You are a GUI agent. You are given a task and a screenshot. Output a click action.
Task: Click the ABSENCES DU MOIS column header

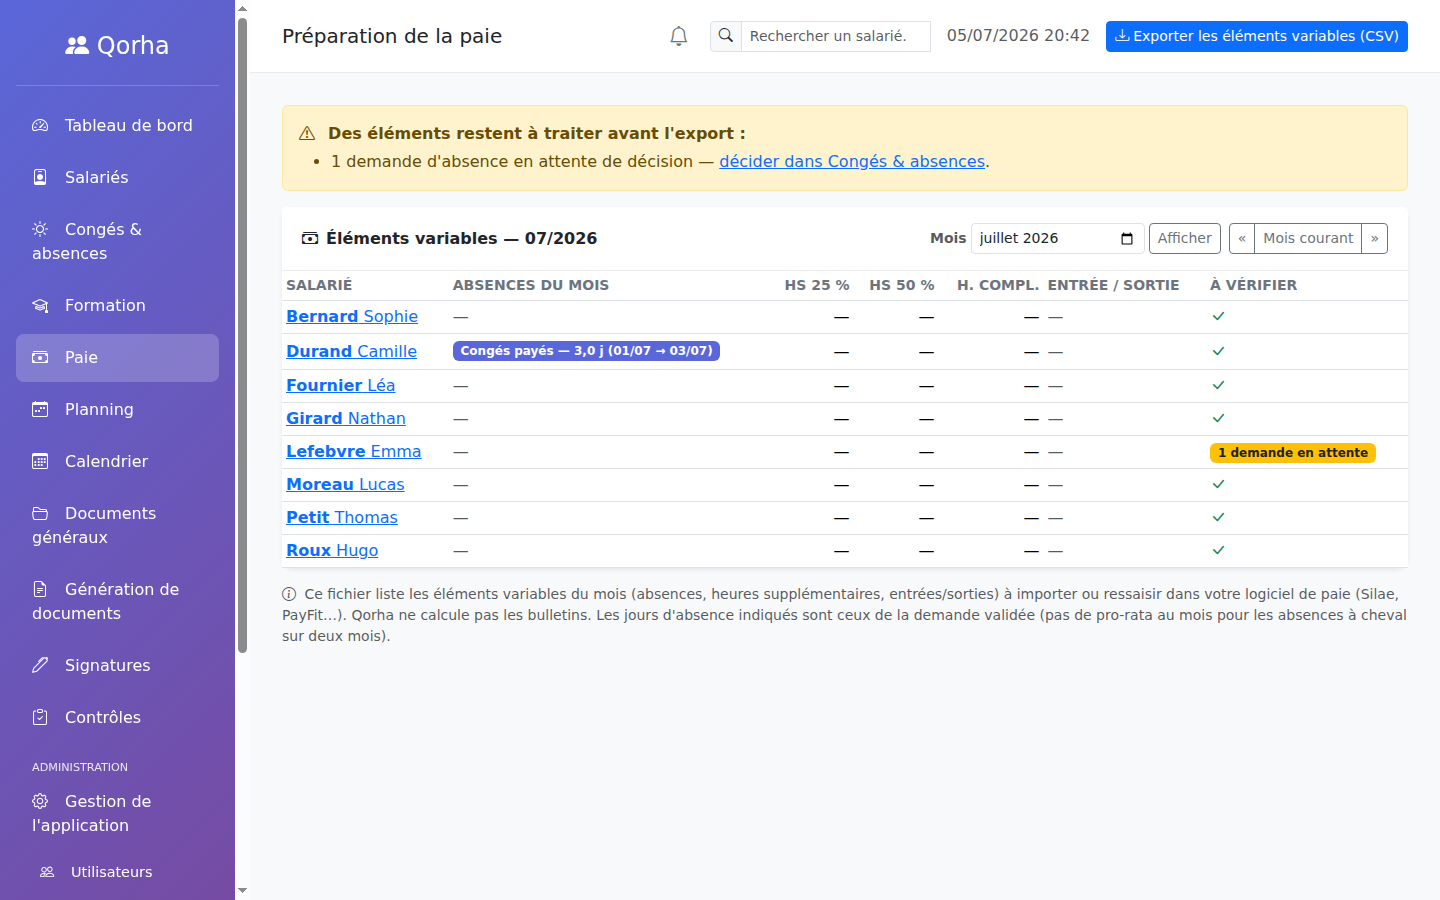pos(531,285)
